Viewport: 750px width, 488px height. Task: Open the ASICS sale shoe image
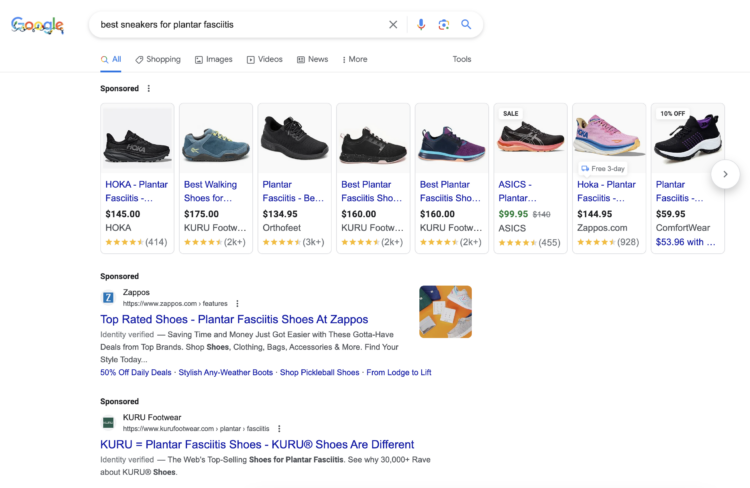click(530, 140)
